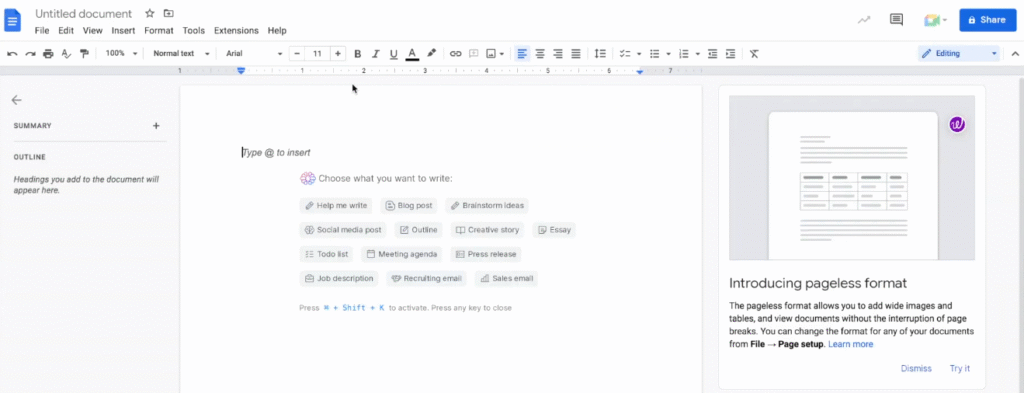Open activity dashboard trend icon
Image resolution: width=1024 pixels, height=393 pixels.
[x=864, y=20]
